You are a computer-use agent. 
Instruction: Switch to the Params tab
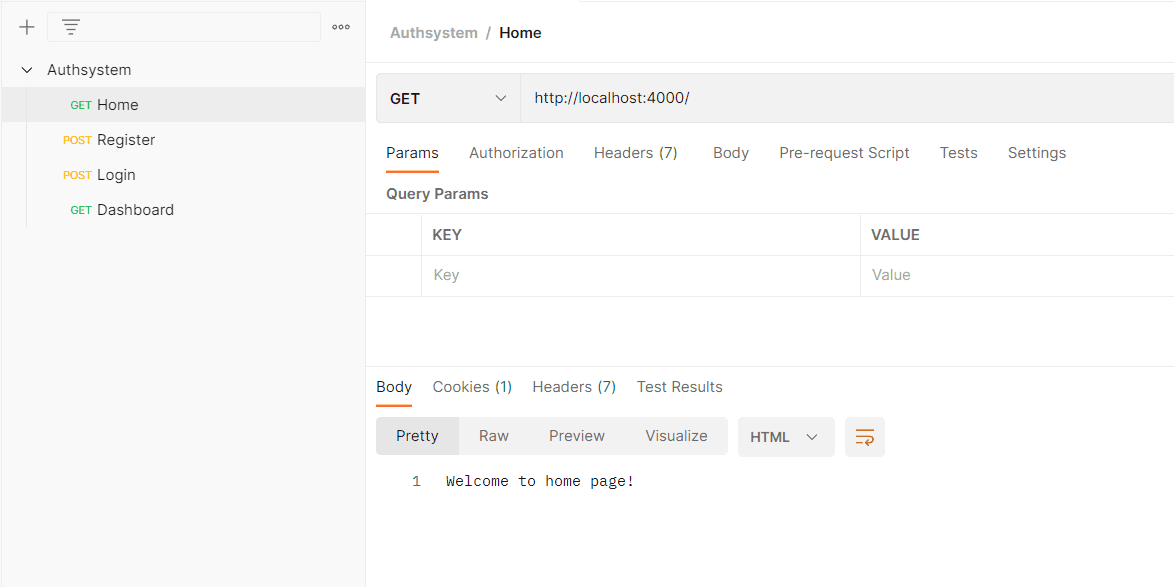click(412, 153)
